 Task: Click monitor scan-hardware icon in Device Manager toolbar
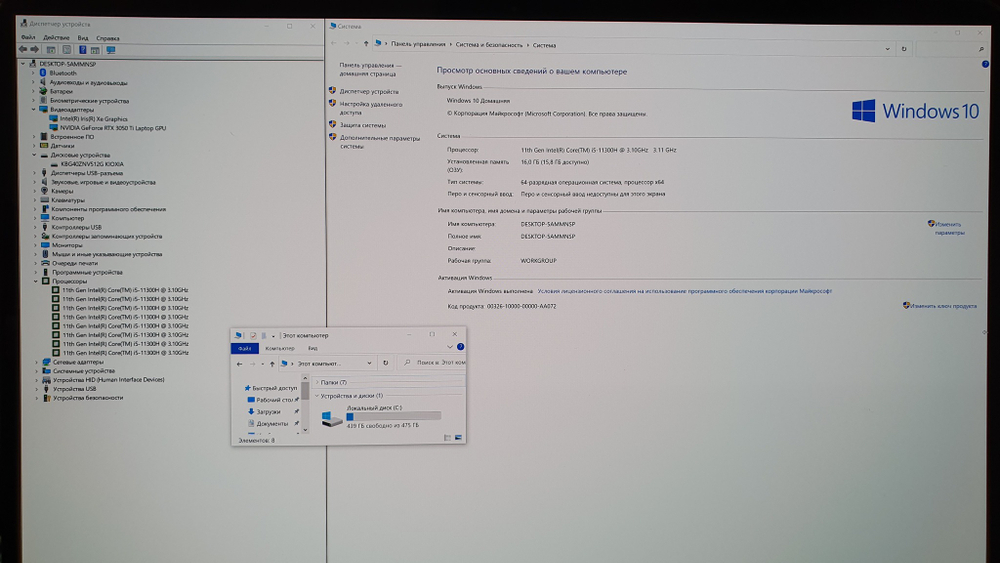click(111, 50)
